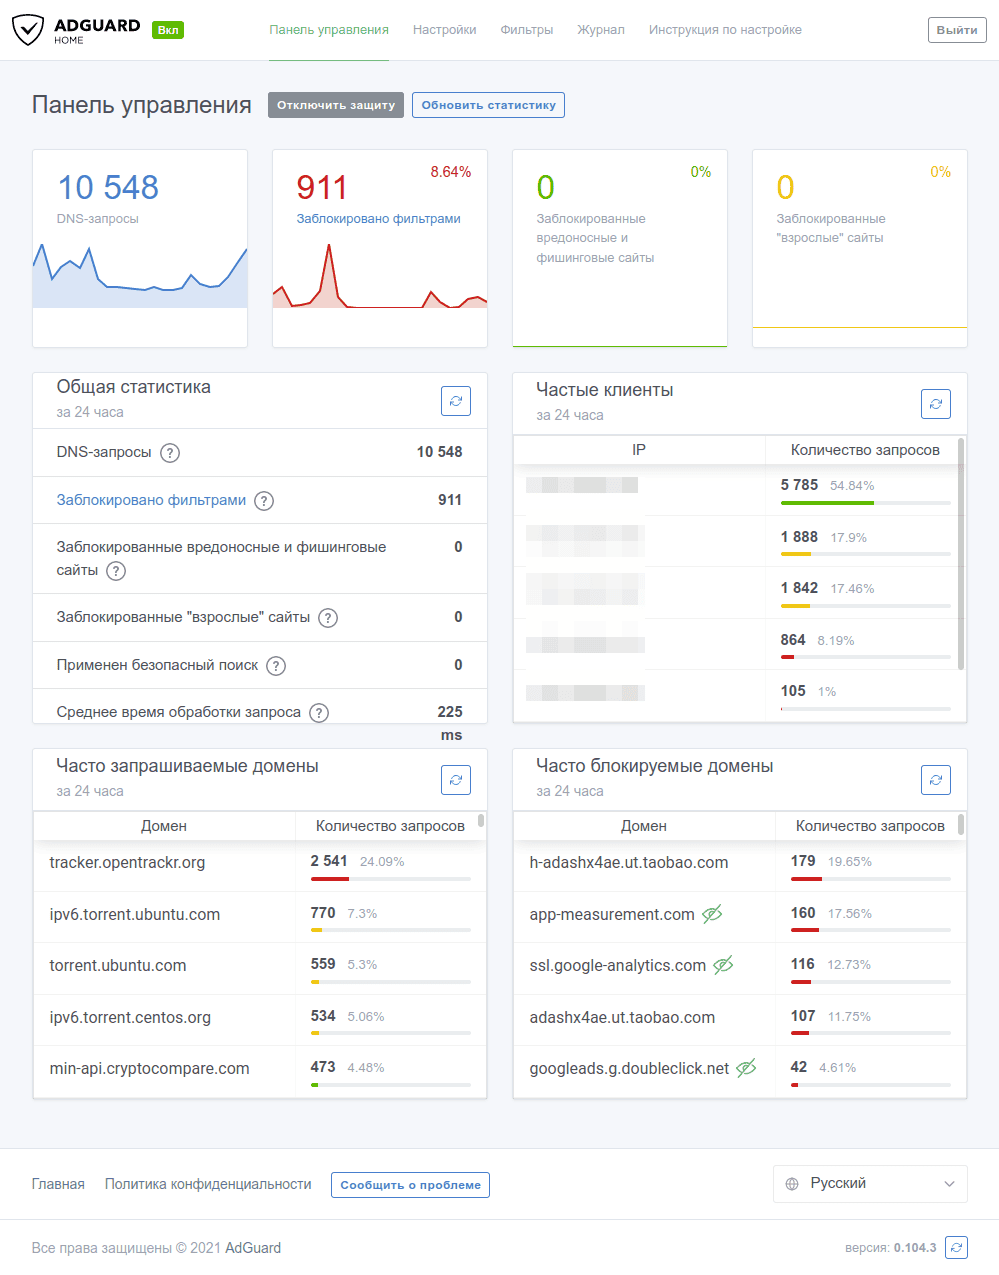Click the 5 785 requests progress bar

[865, 503]
